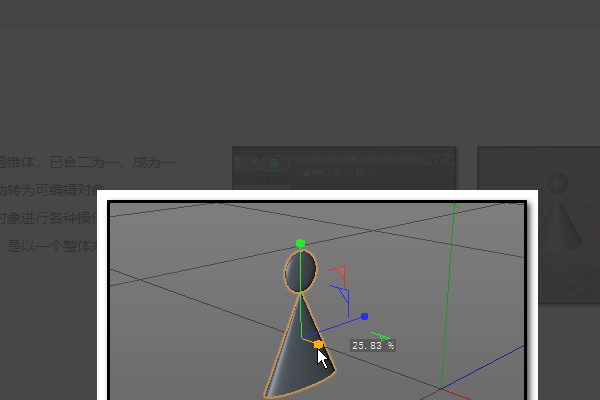The height and width of the screenshot is (400, 600).
Task: Click the text line '是以一个整体来'
Action: (x=52, y=246)
